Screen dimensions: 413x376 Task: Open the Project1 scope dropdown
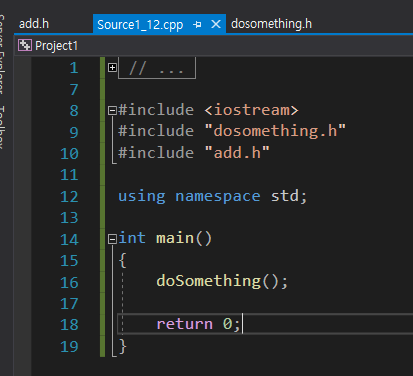pos(213,45)
